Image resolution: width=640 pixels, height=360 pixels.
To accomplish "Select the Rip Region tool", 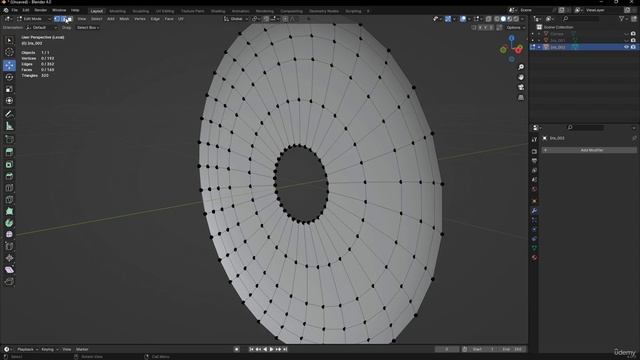I will pos(9,282).
